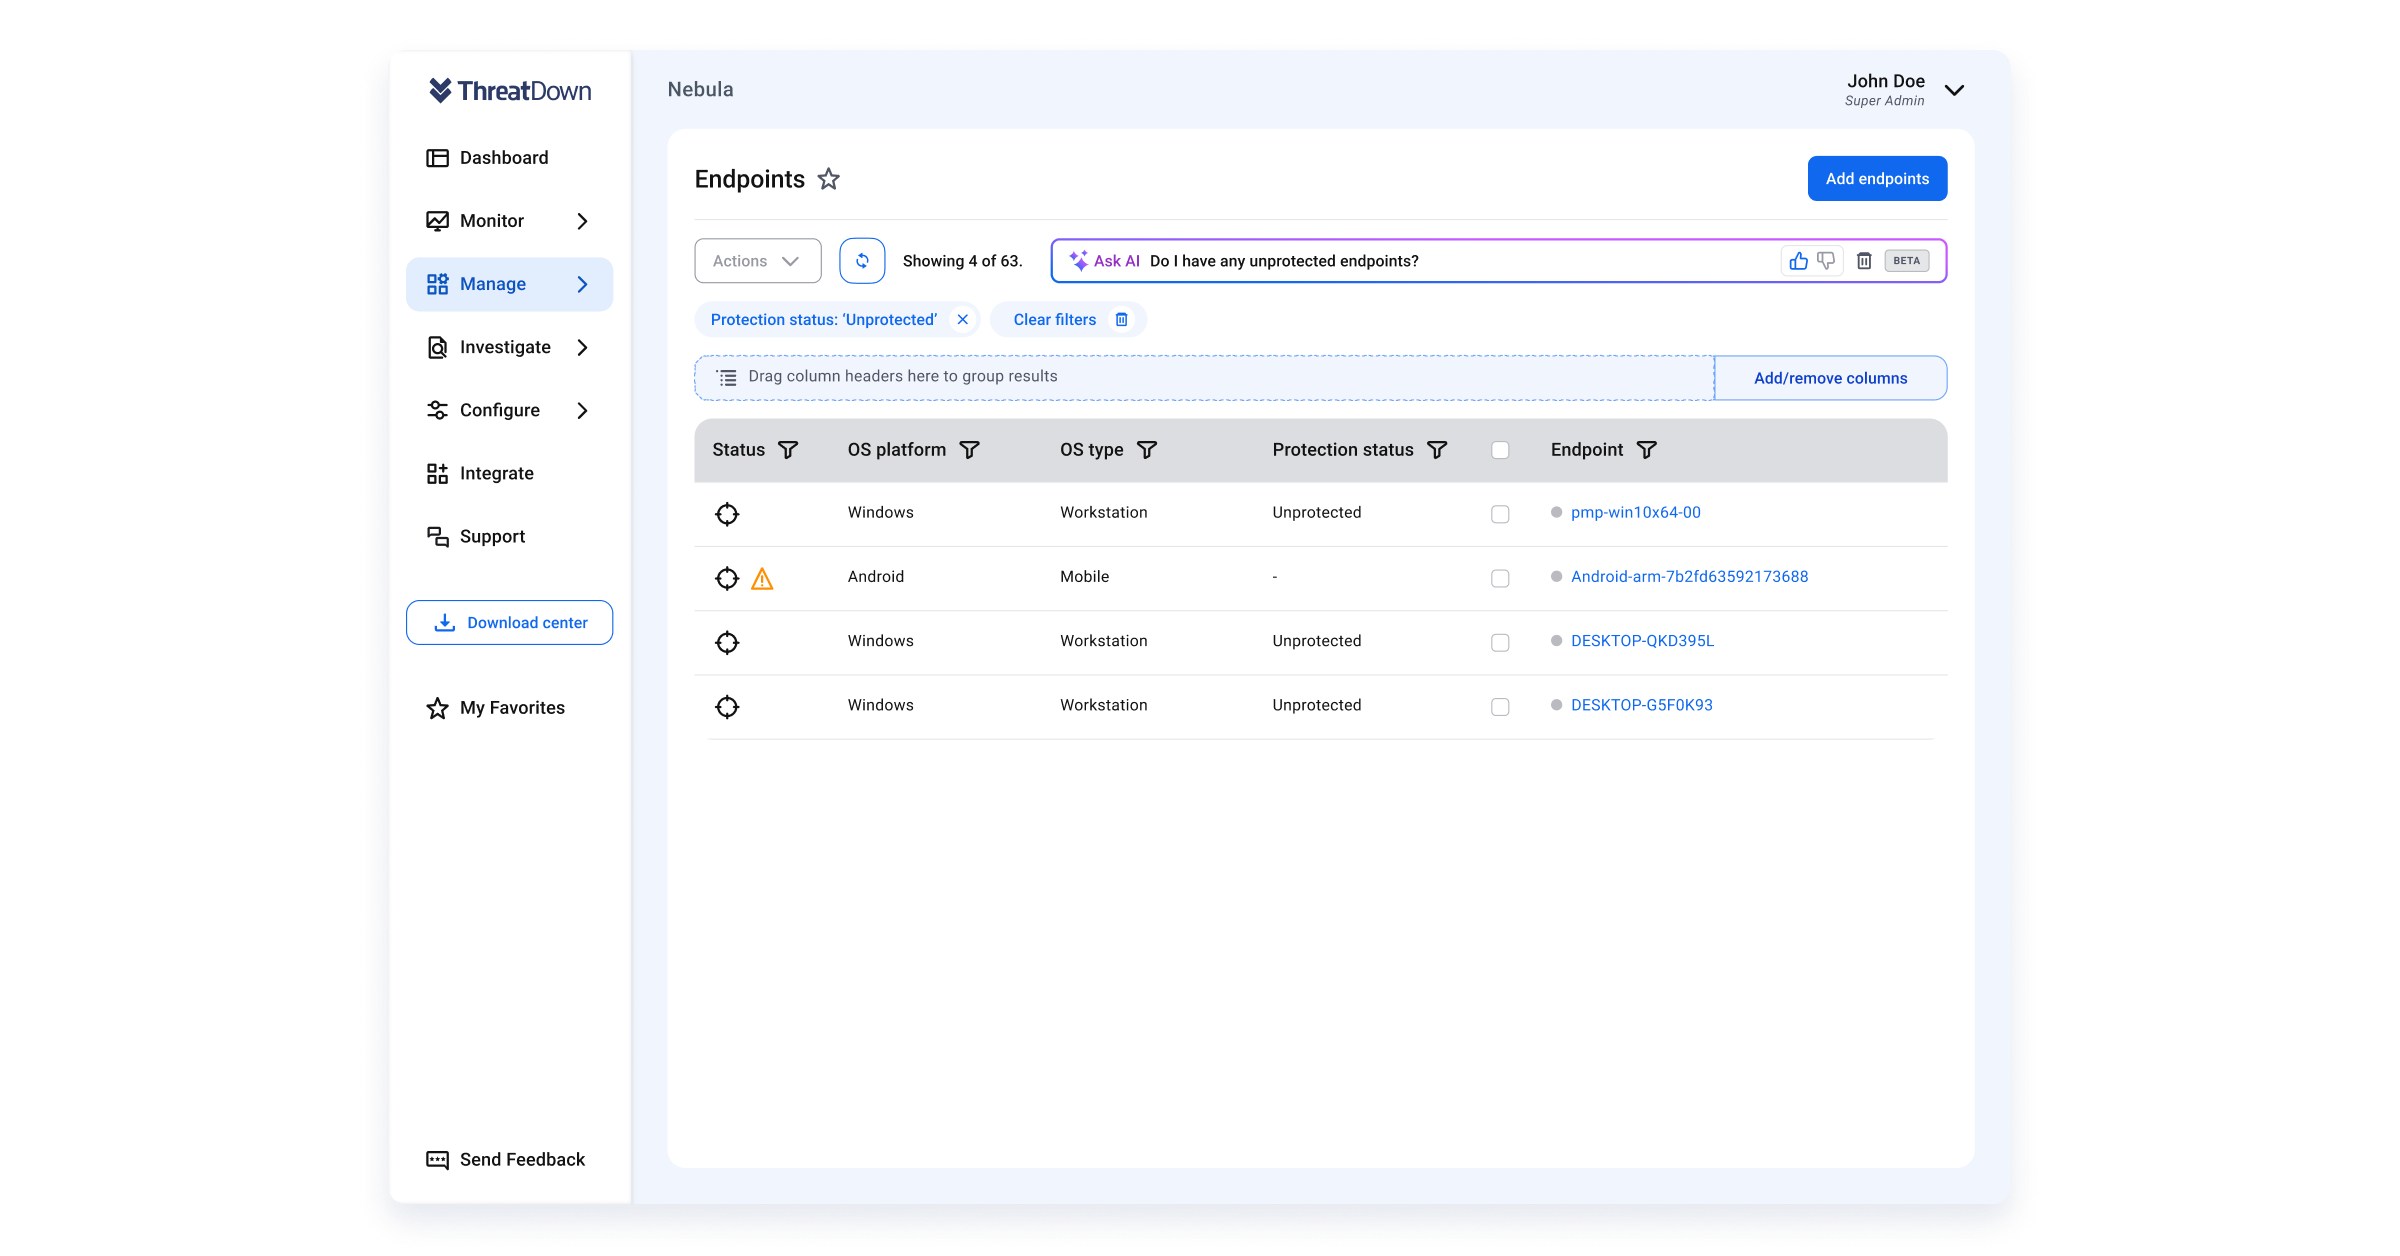Viewport: 2400px width, 1256px height.
Task: Open endpoint DESKTOP-QKD395L
Action: pos(1642,641)
